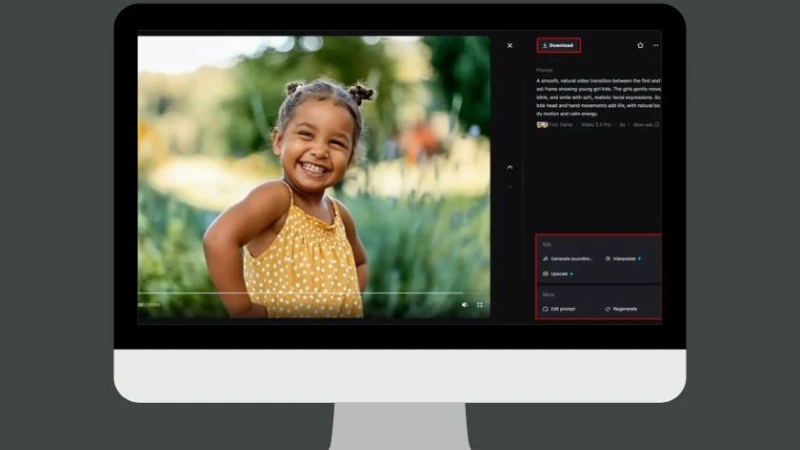Click the Download button
This screenshot has height=450, width=800.
point(558,45)
